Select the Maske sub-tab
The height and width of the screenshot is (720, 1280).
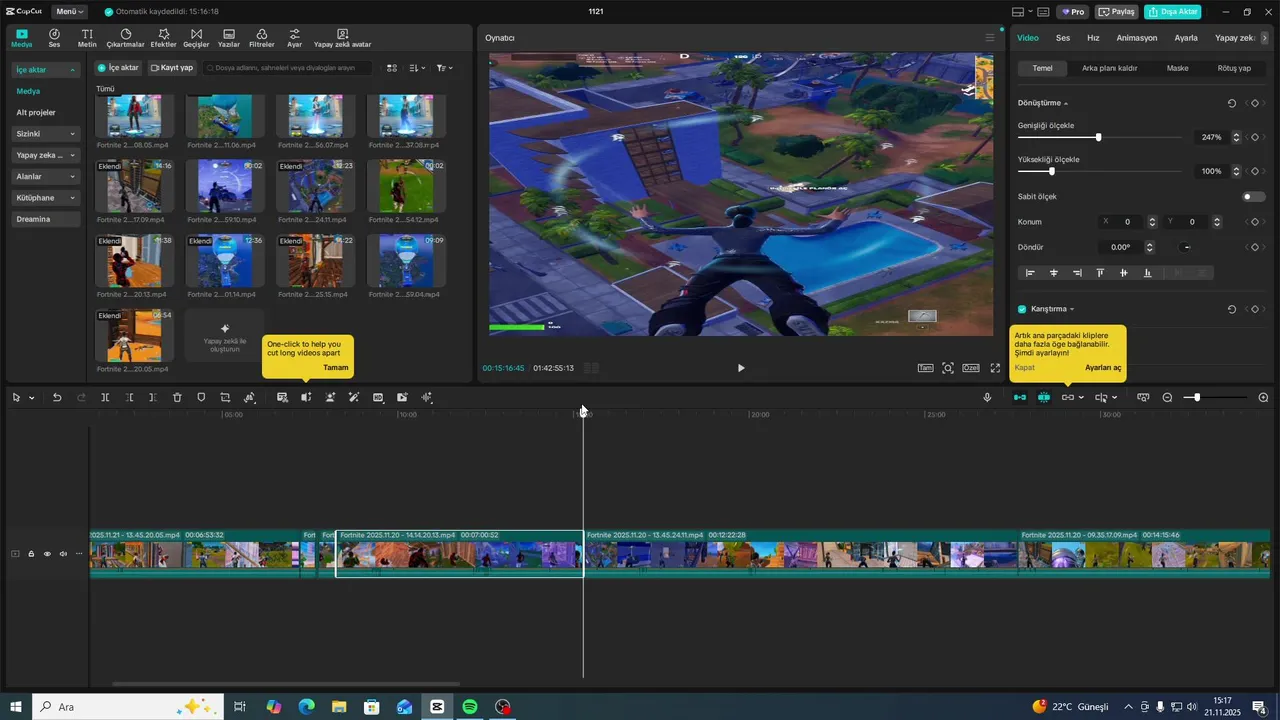(x=1177, y=68)
